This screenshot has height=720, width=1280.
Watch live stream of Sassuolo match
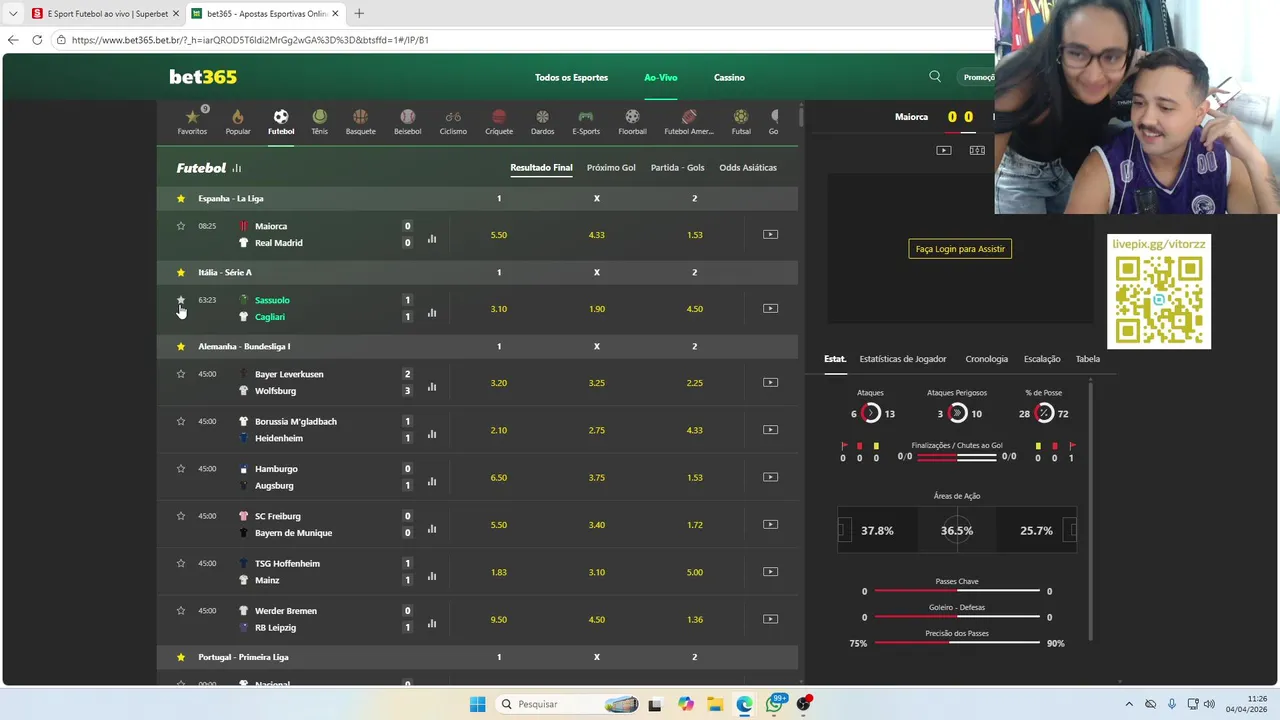tap(770, 309)
